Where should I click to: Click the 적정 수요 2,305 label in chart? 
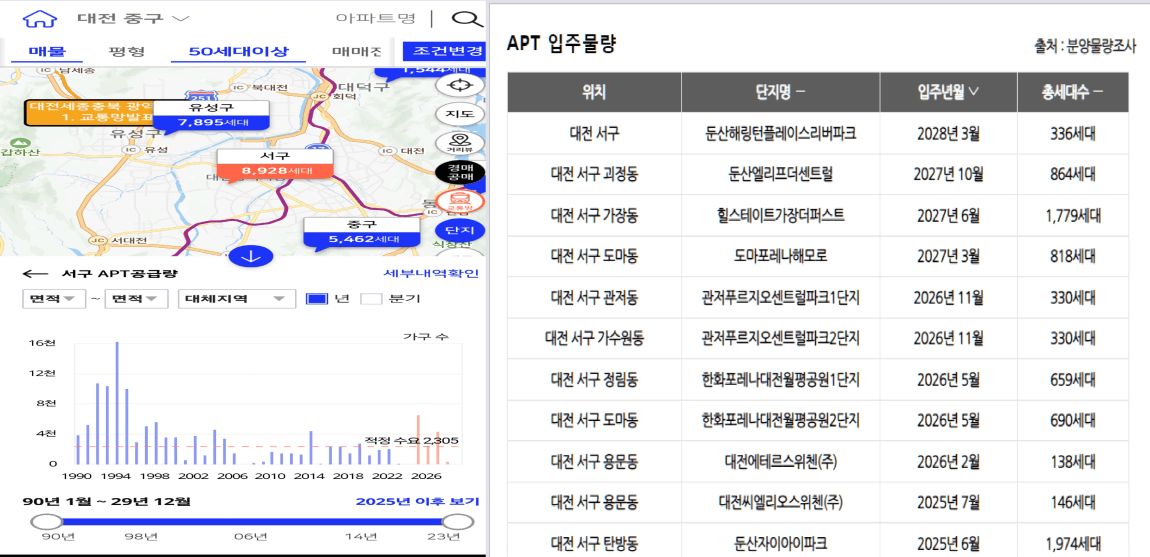point(411,440)
